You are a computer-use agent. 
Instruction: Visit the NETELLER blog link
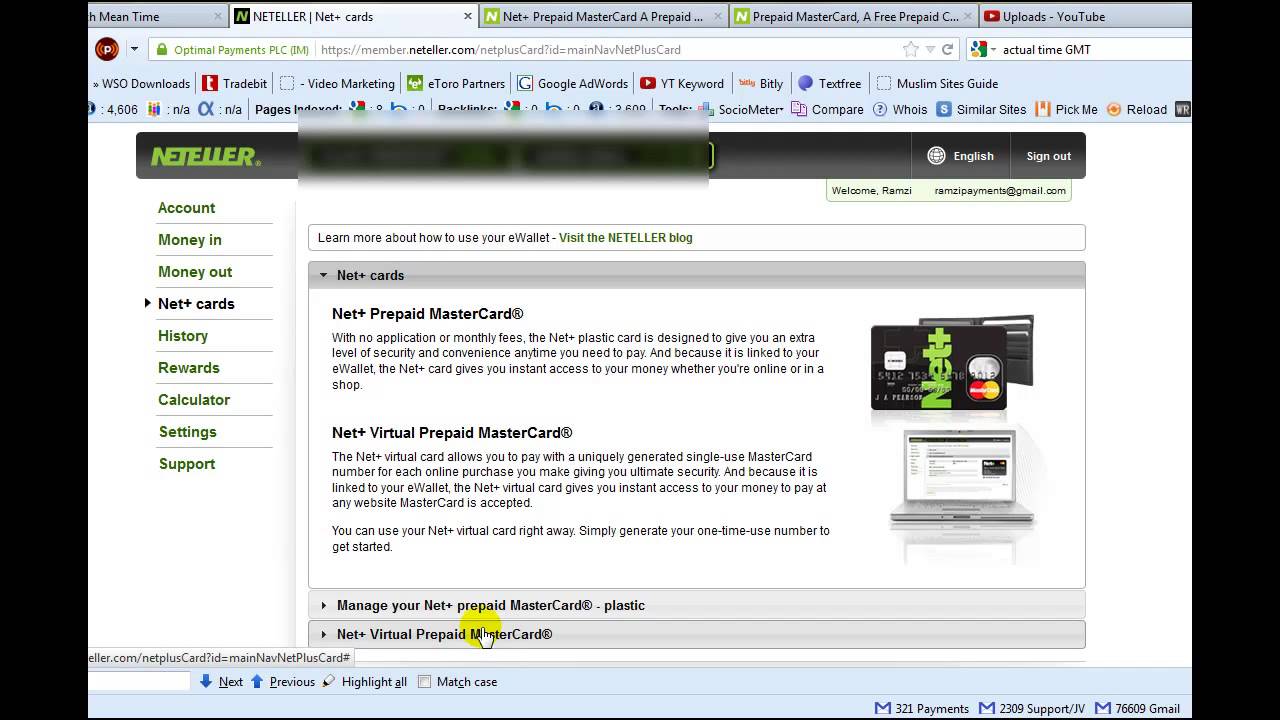click(625, 238)
